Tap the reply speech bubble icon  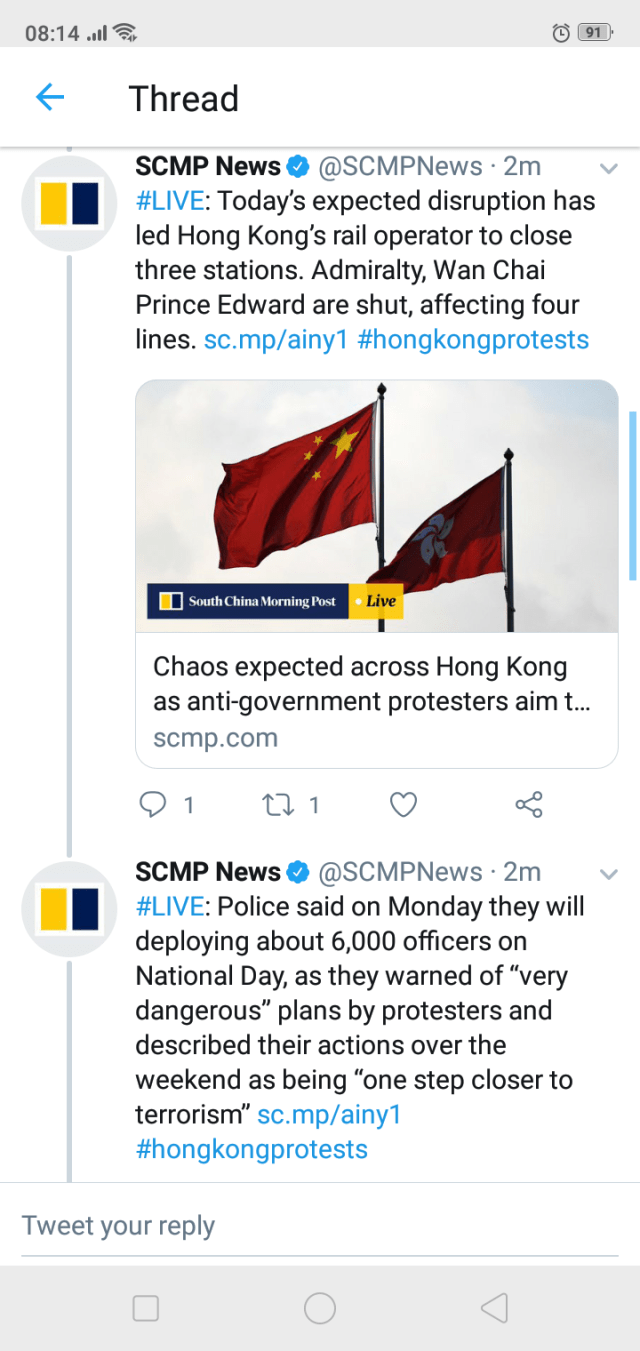[x=153, y=805]
